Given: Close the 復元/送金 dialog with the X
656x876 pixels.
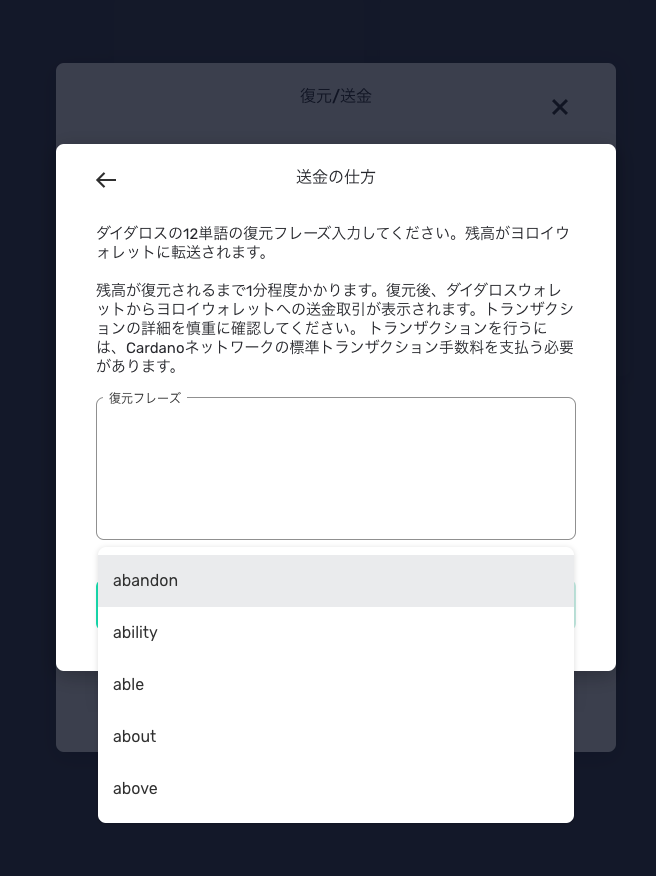Looking at the screenshot, I should click(560, 107).
